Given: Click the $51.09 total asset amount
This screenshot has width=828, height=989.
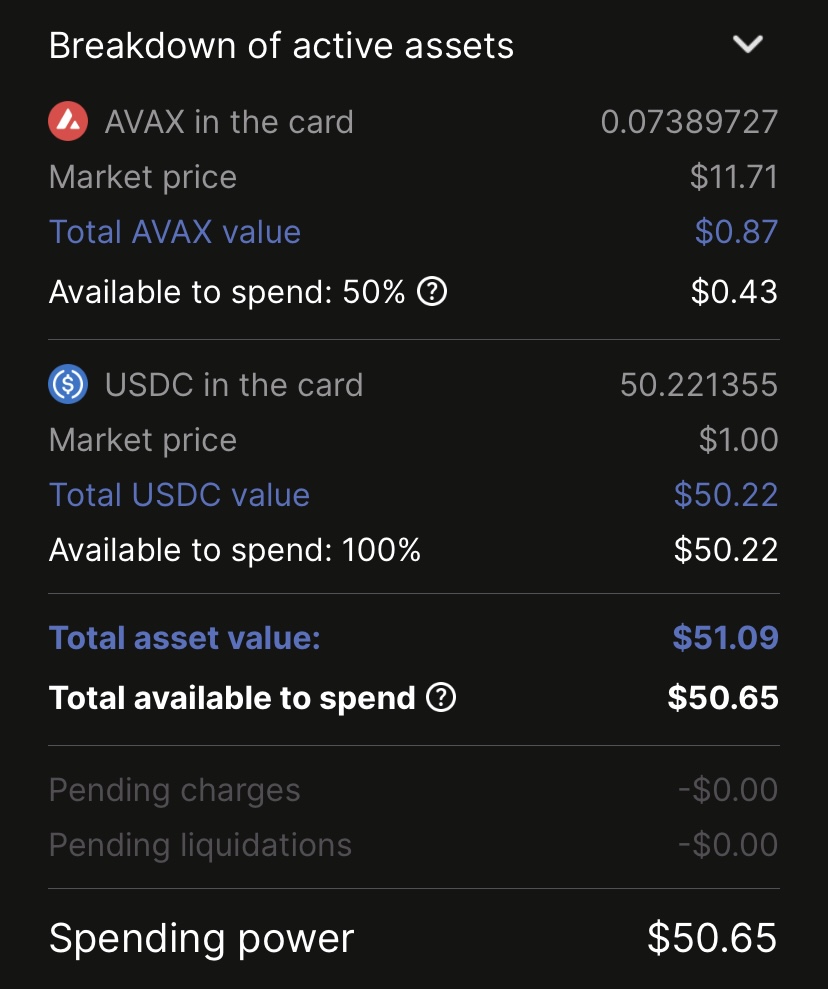Looking at the screenshot, I should 725,638.
